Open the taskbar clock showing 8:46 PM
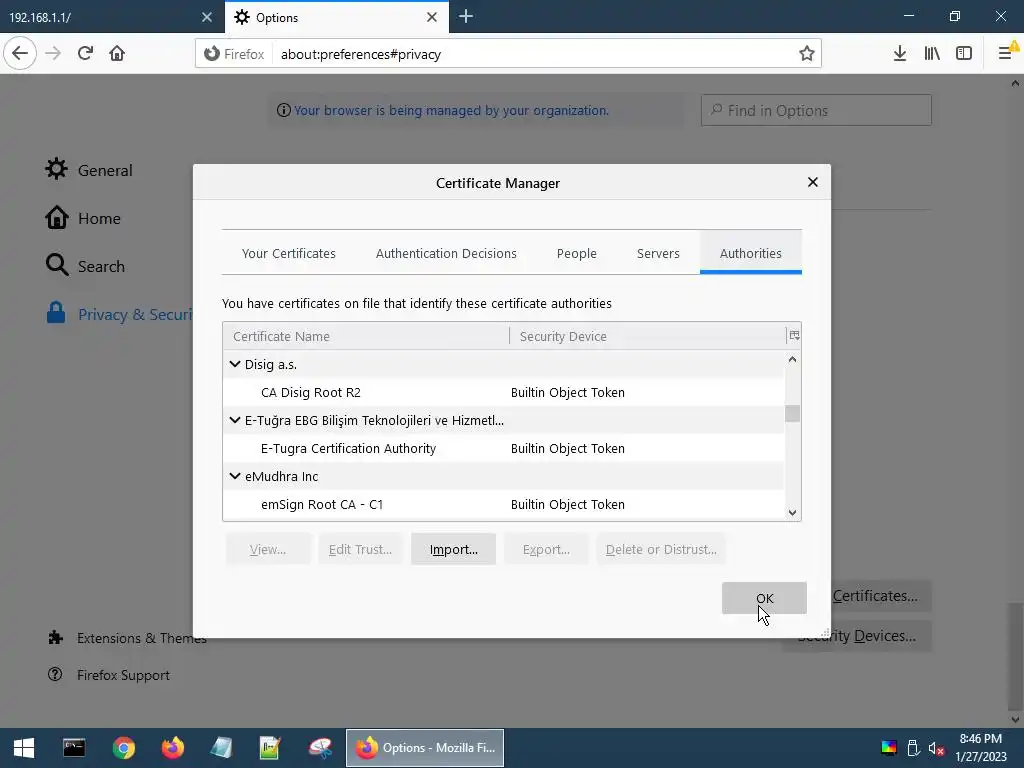1024x768 pixels. [981, 748]
